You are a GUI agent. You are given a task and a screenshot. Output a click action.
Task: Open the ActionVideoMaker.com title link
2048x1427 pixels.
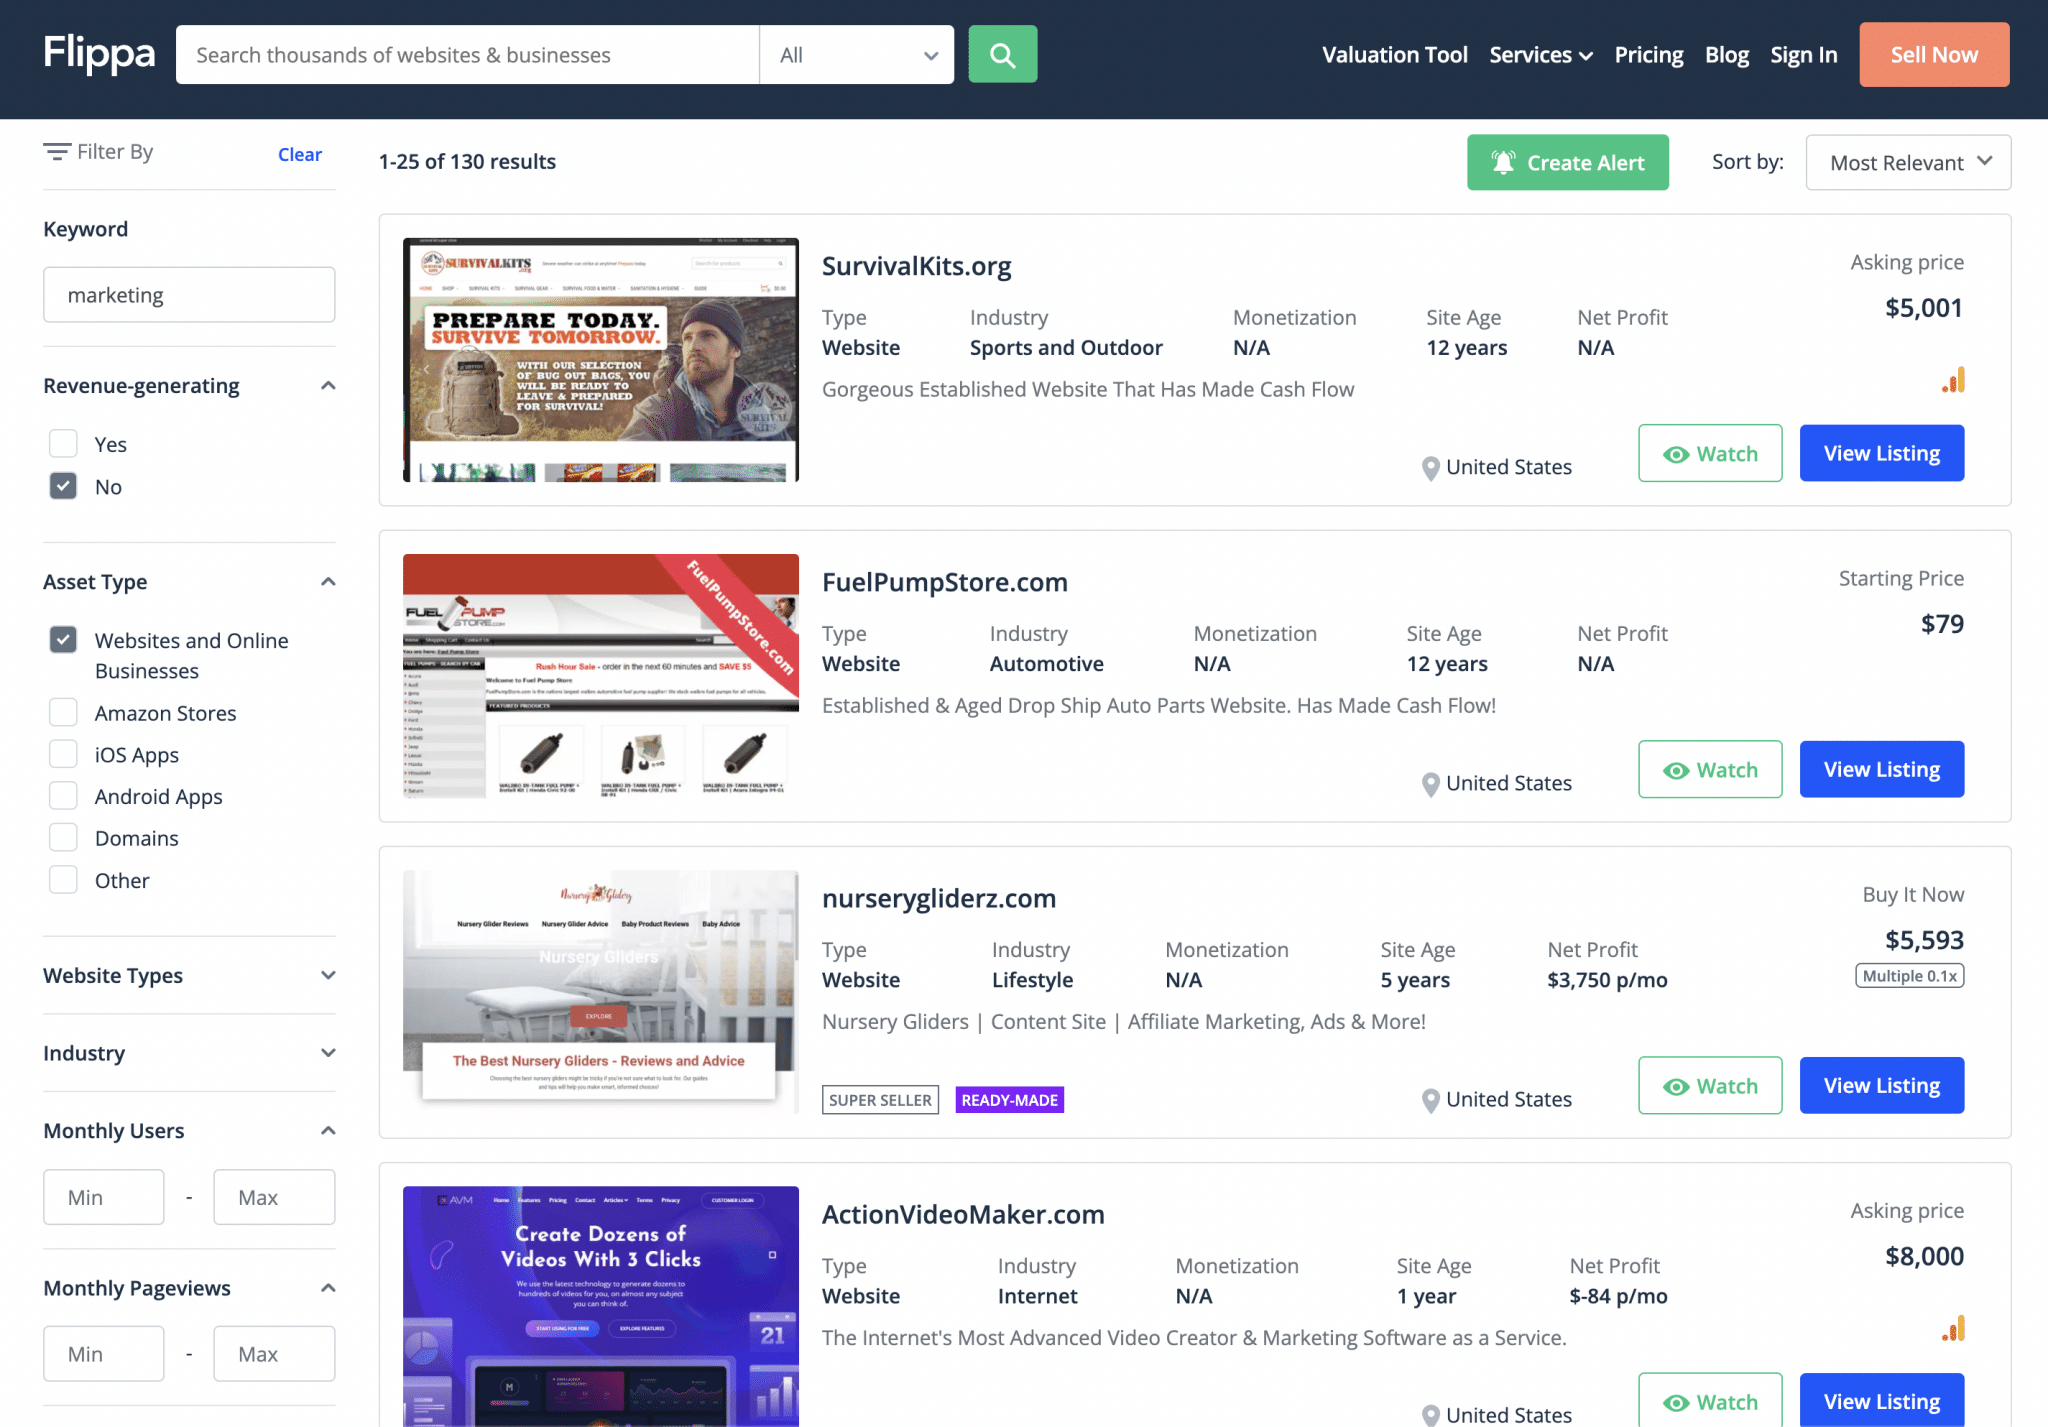tap(963, 1214)
